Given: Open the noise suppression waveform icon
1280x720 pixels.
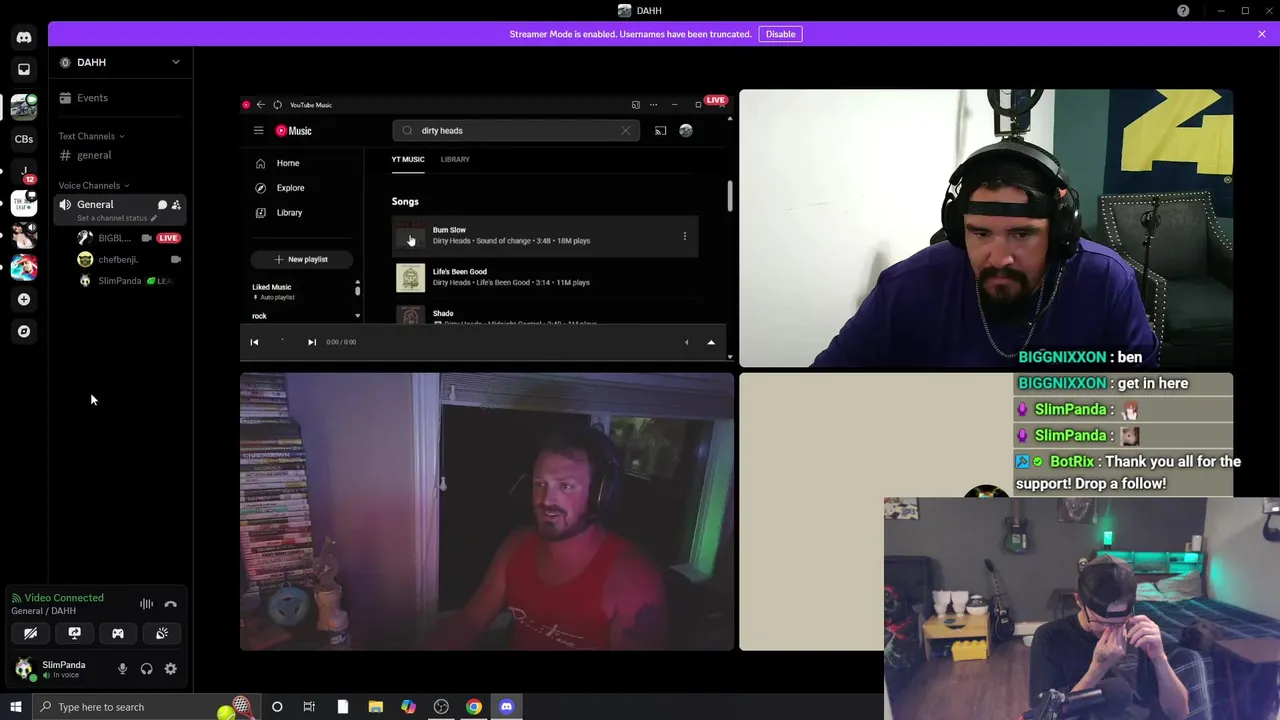Looking at the screenshot, I should 147,604.
